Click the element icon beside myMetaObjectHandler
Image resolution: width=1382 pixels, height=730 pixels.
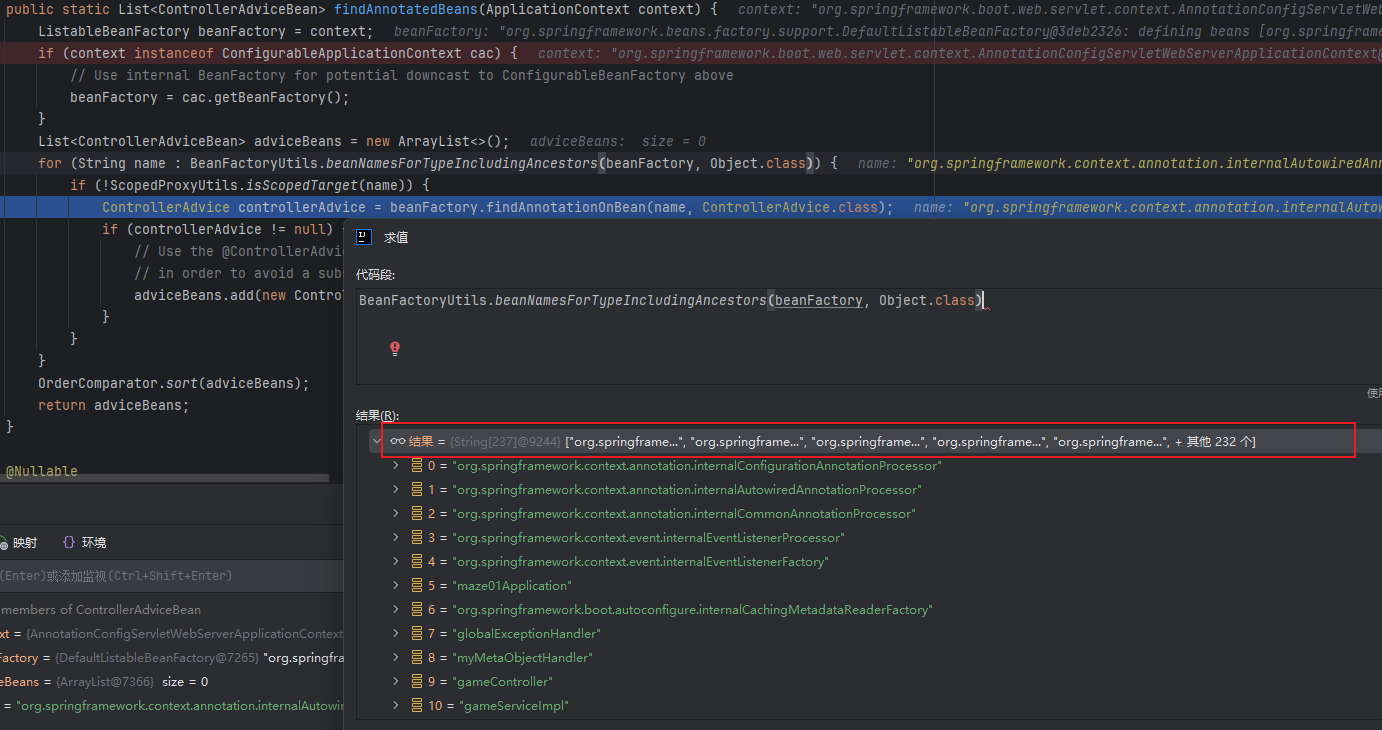click(417, 658)
